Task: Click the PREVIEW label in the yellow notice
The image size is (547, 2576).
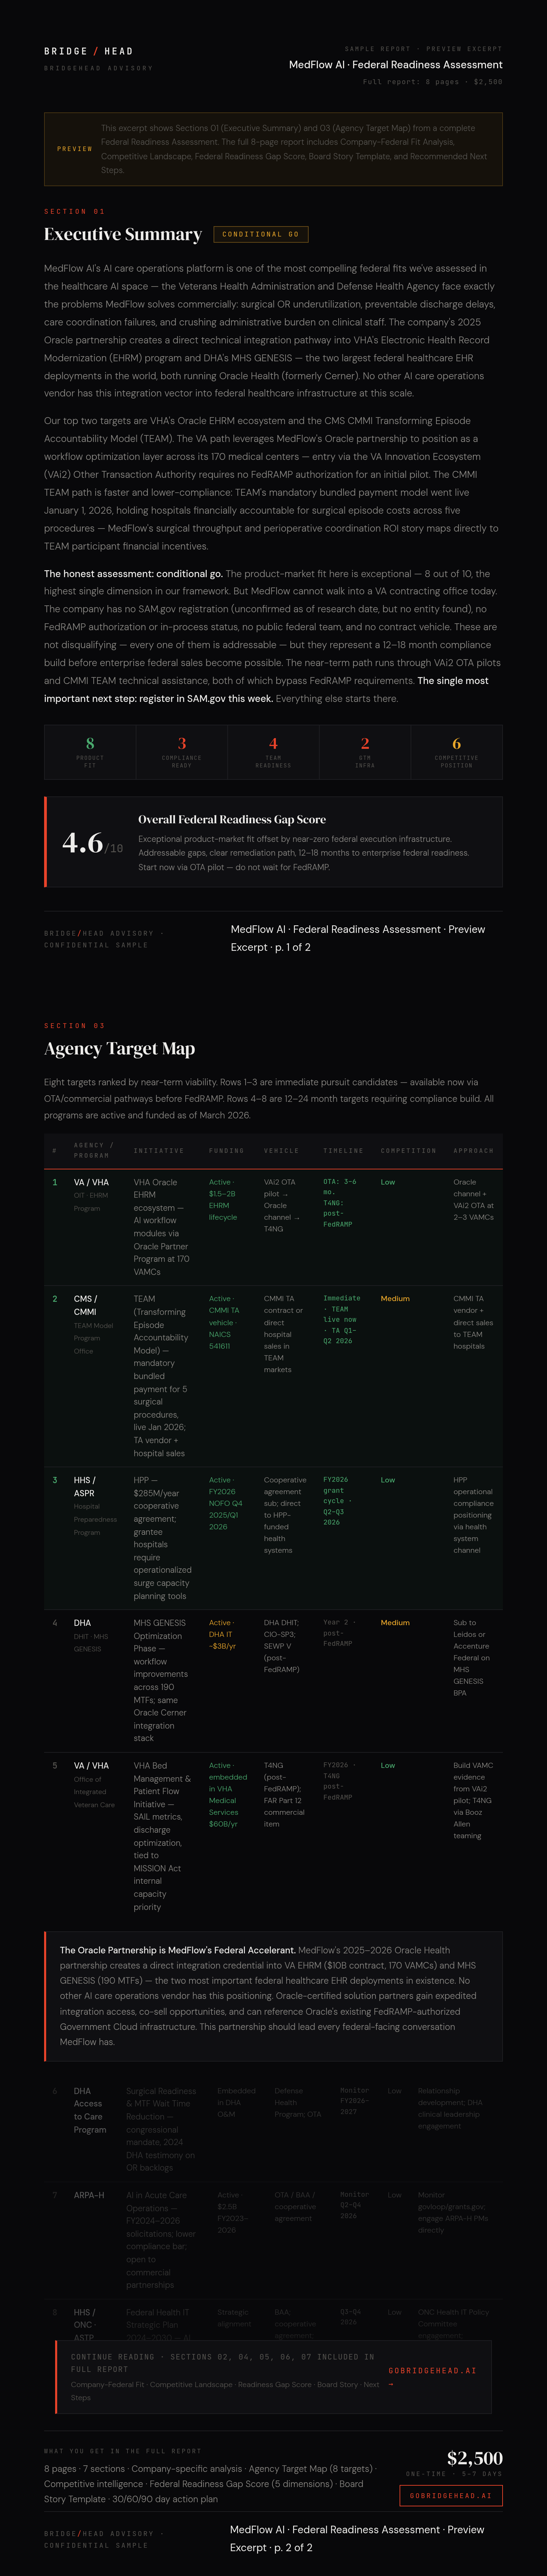Action: click(75, 149)
